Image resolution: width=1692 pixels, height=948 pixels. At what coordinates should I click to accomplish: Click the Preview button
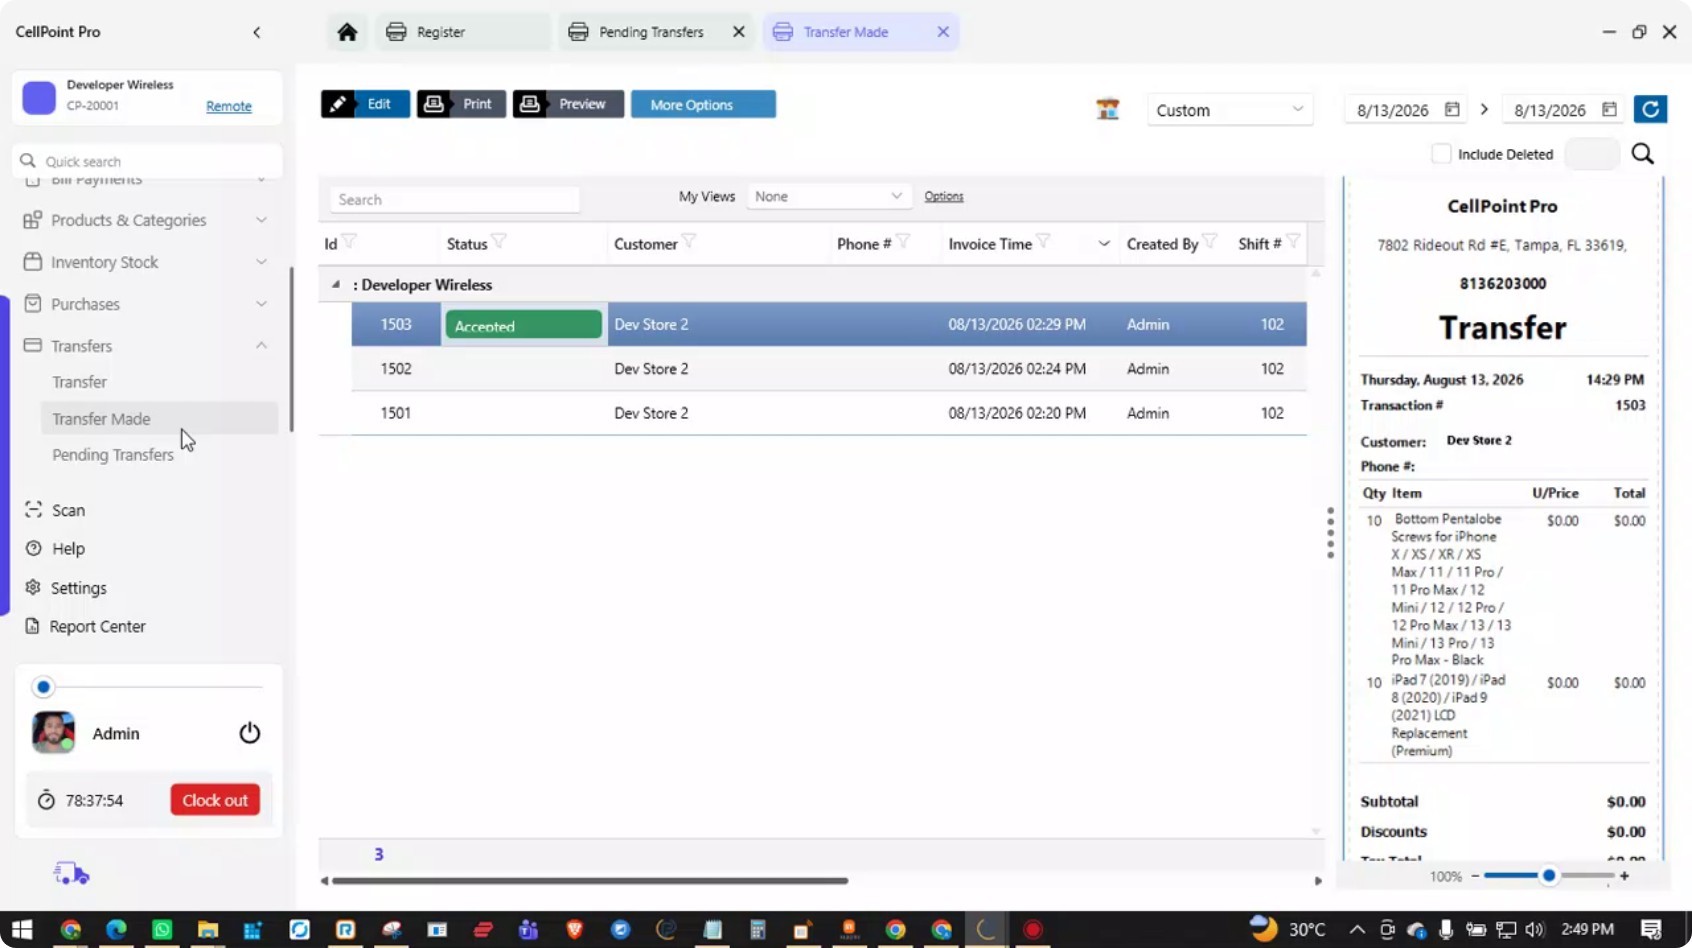pos(568,104)
